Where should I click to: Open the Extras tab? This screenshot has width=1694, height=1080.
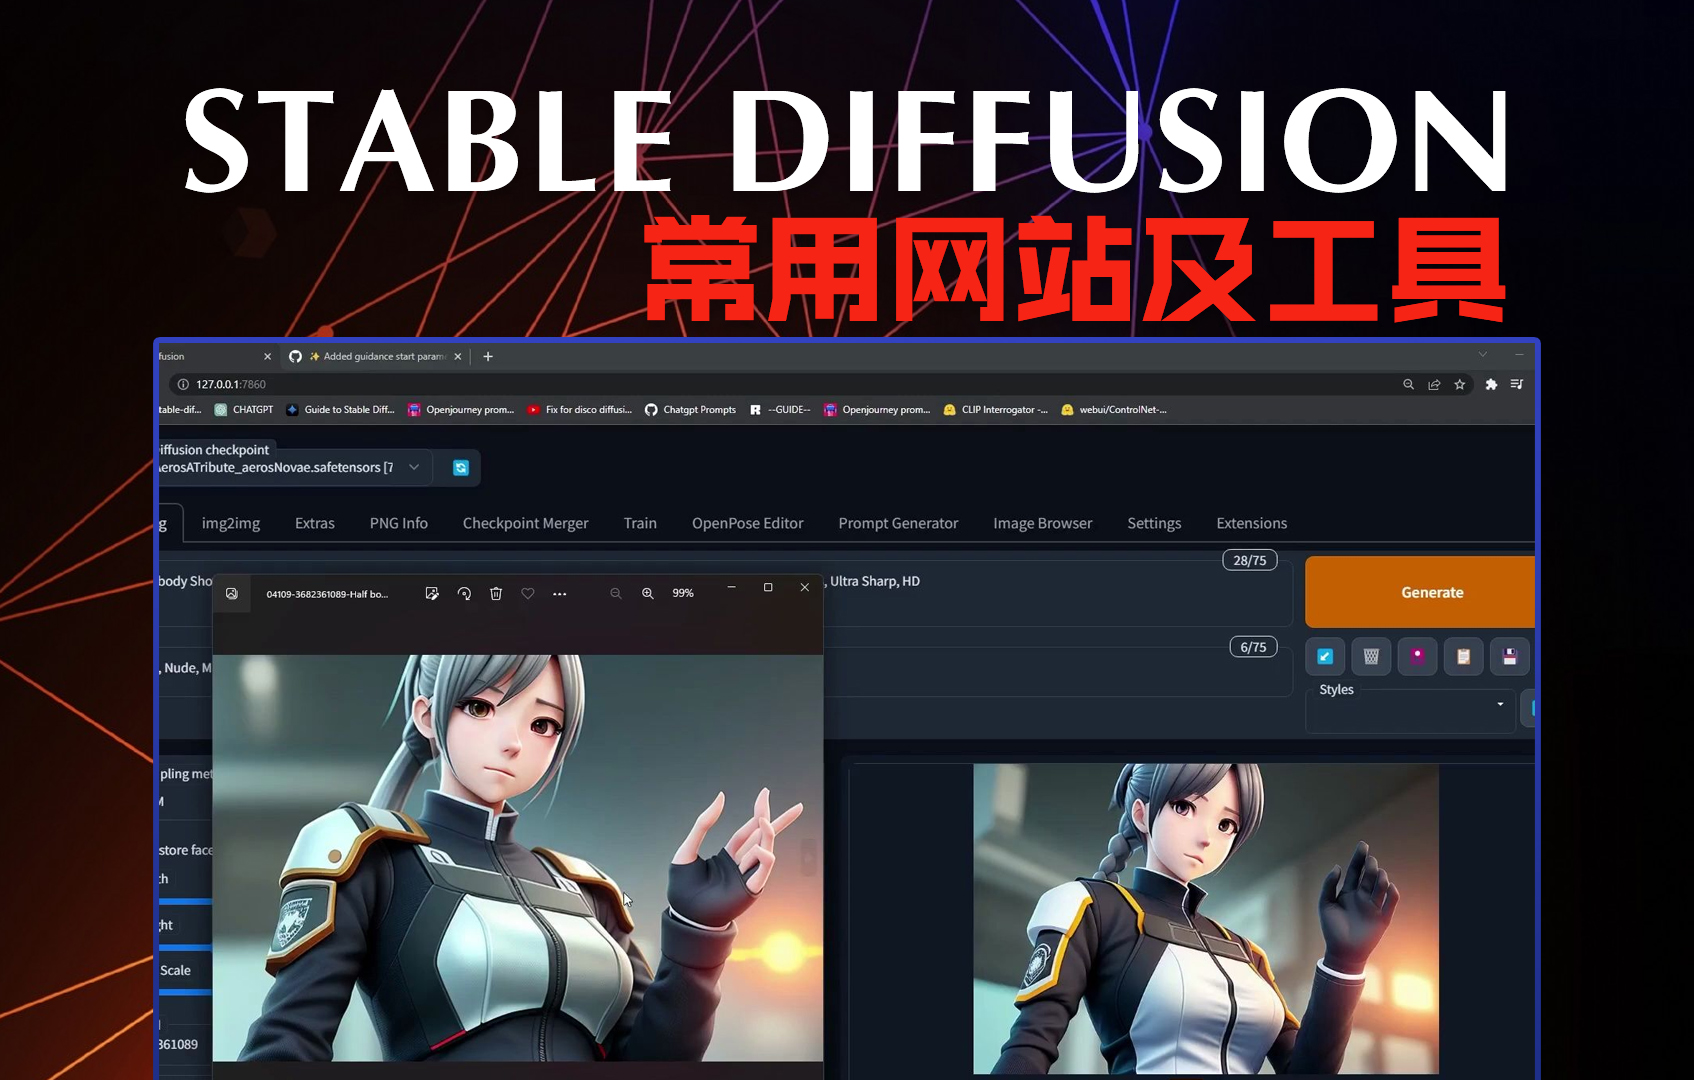coord(315,523)
